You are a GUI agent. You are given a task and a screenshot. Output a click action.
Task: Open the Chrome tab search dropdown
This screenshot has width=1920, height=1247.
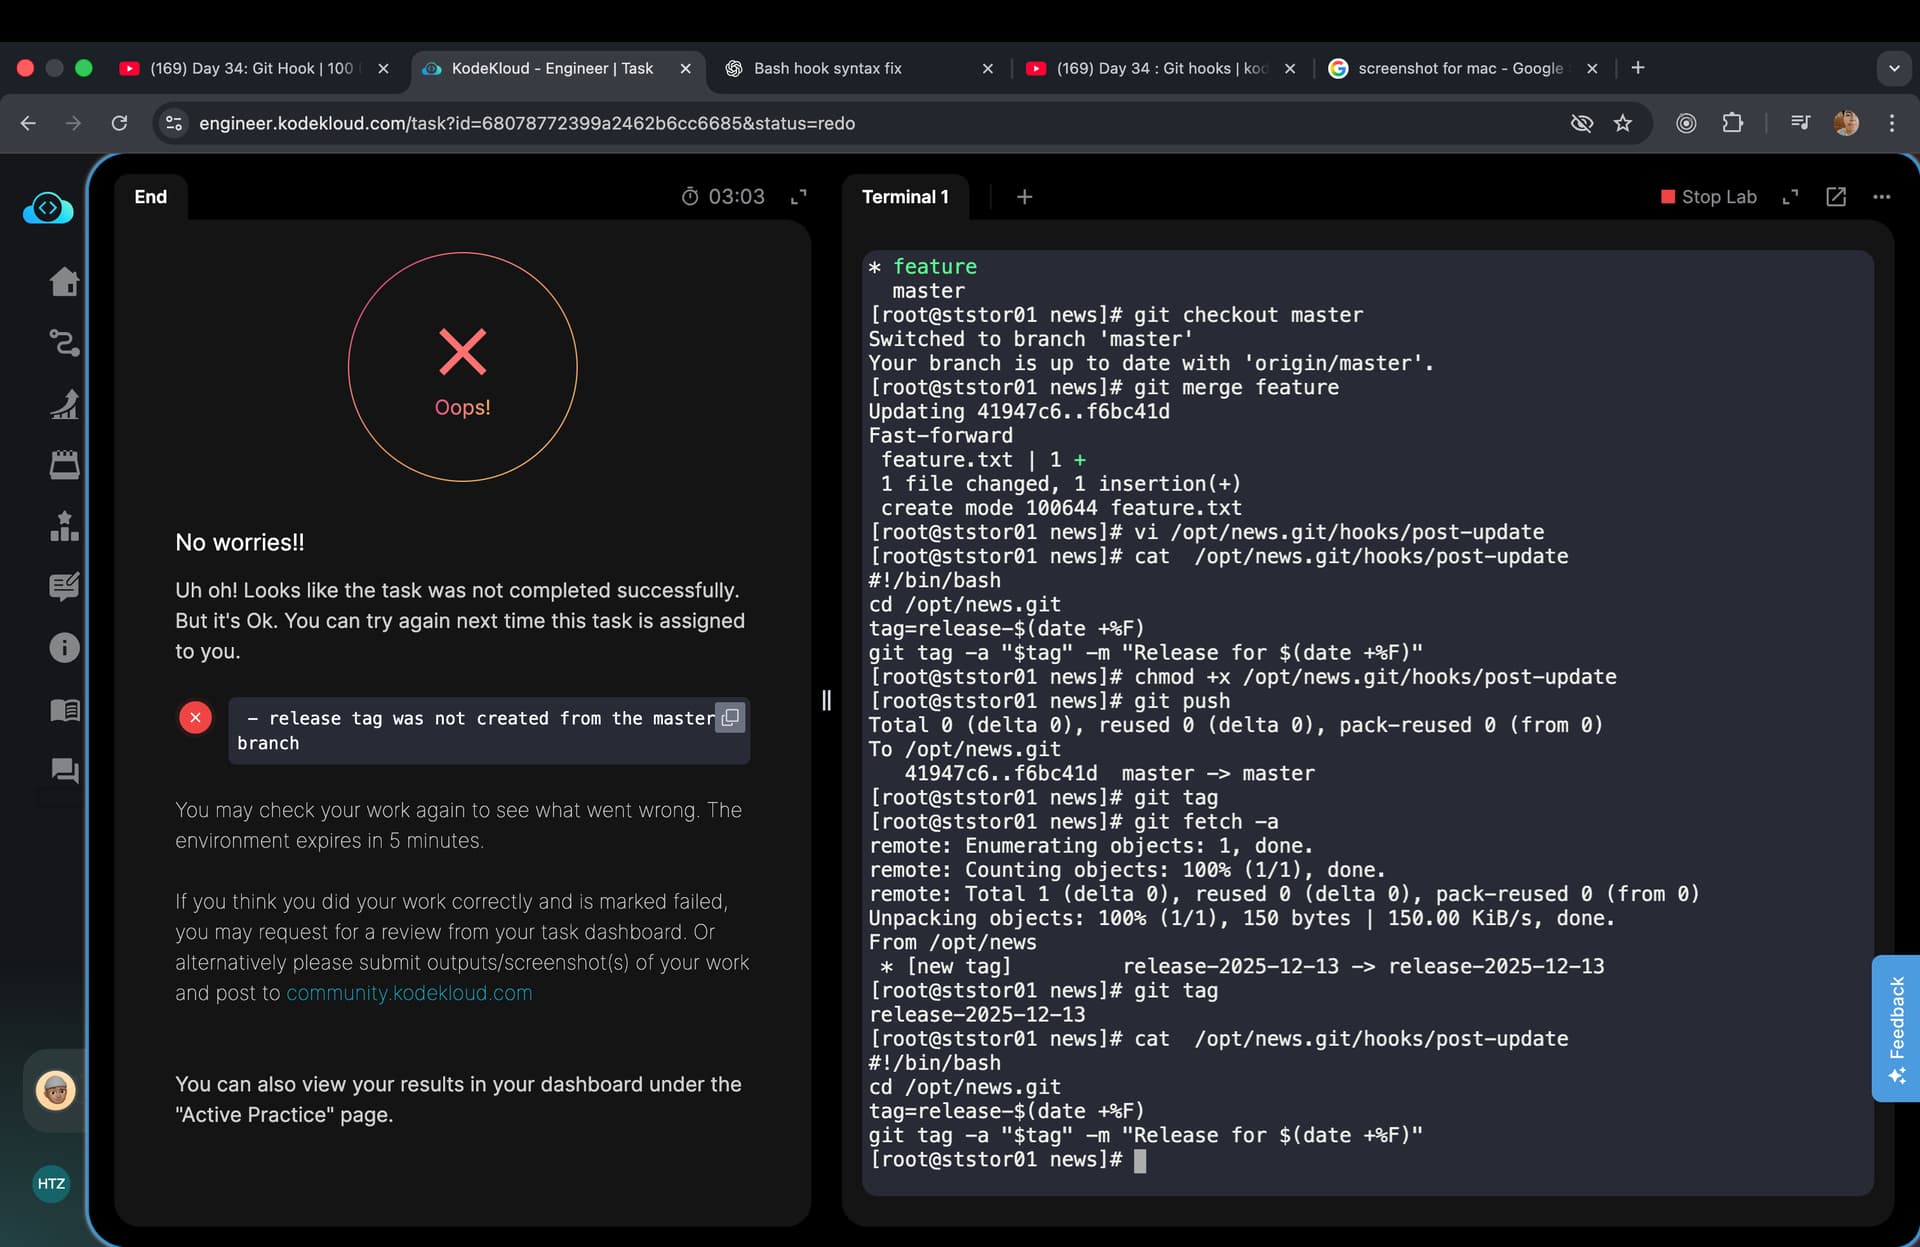(x=1893, y=68)
